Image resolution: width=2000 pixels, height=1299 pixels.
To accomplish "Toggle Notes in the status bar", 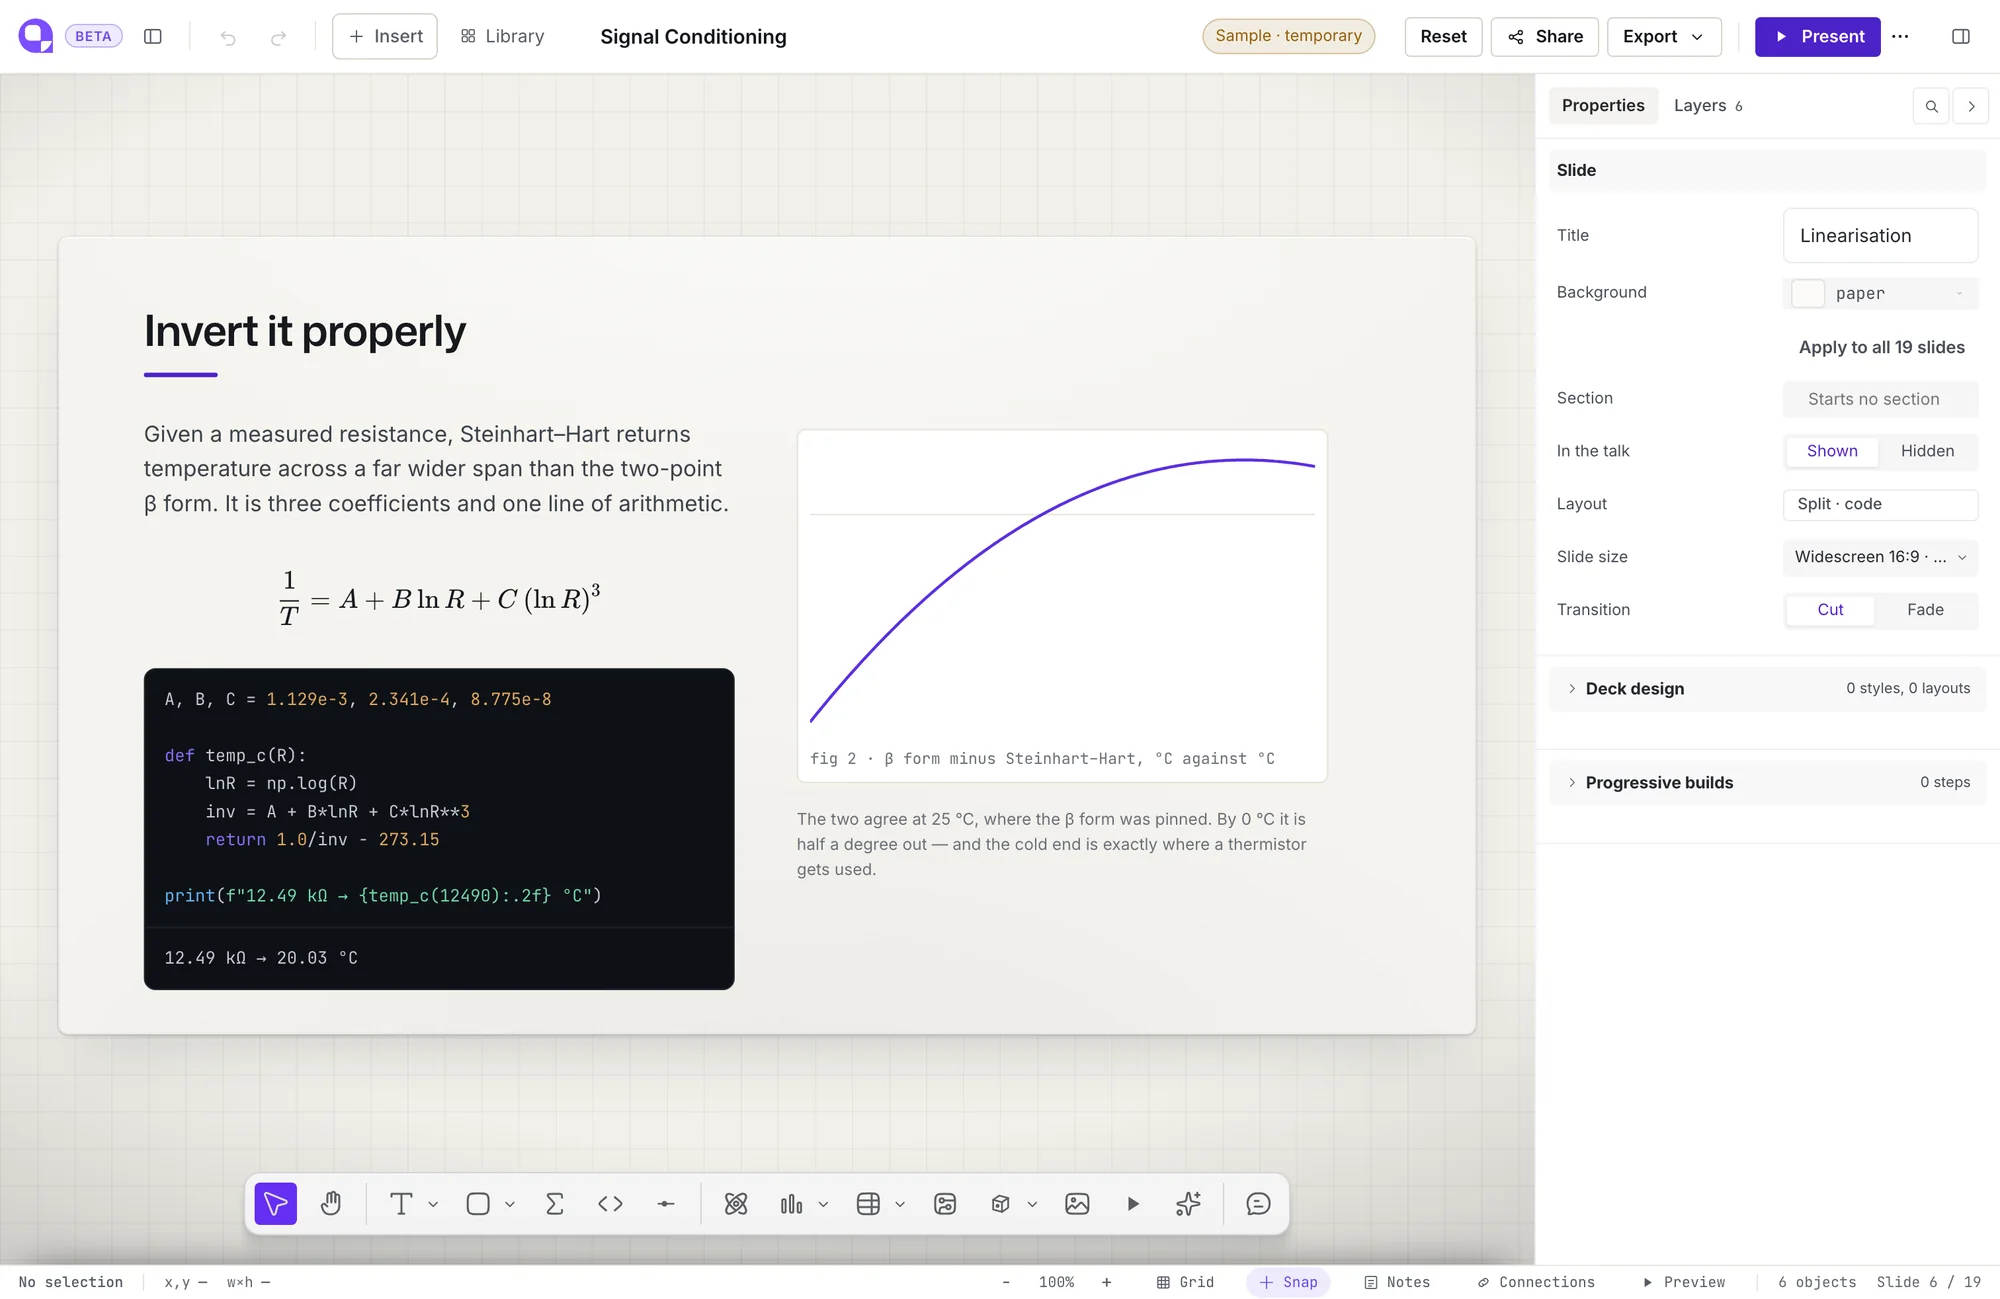I will (1397, 1282).
